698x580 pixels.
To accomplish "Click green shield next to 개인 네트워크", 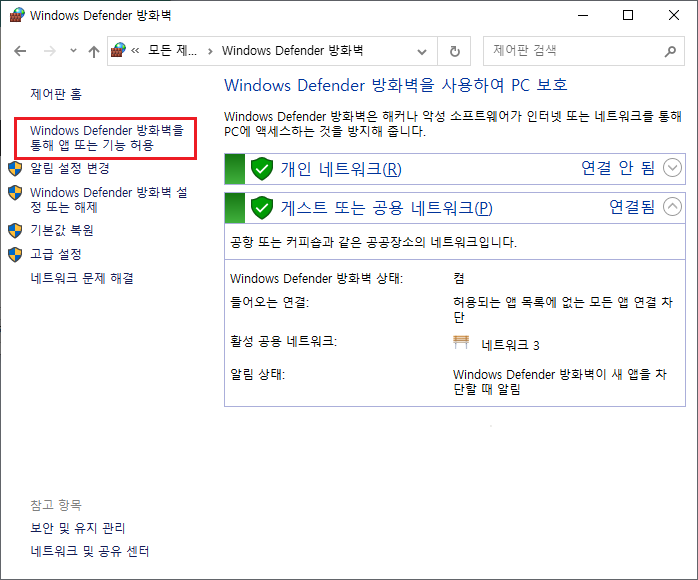I will click(x=262, y=169).
